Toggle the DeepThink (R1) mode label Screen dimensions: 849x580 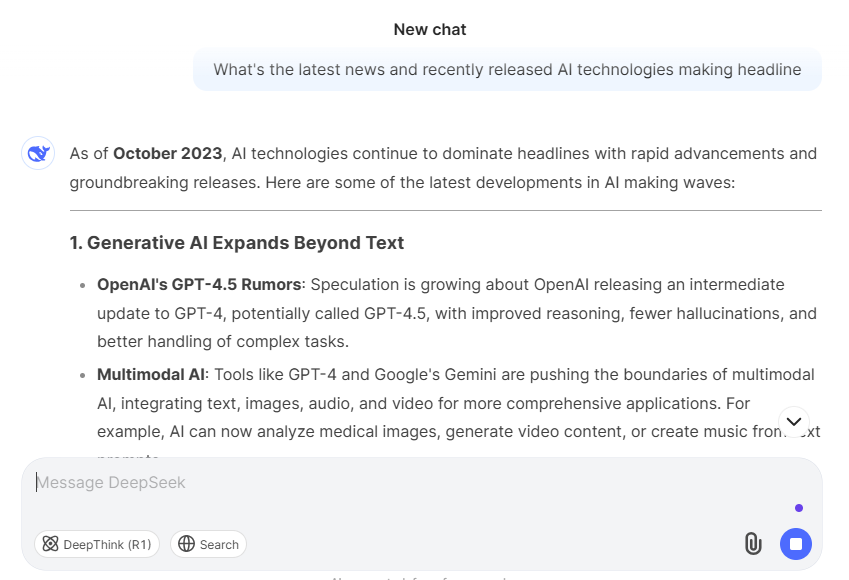click(107, 545)
